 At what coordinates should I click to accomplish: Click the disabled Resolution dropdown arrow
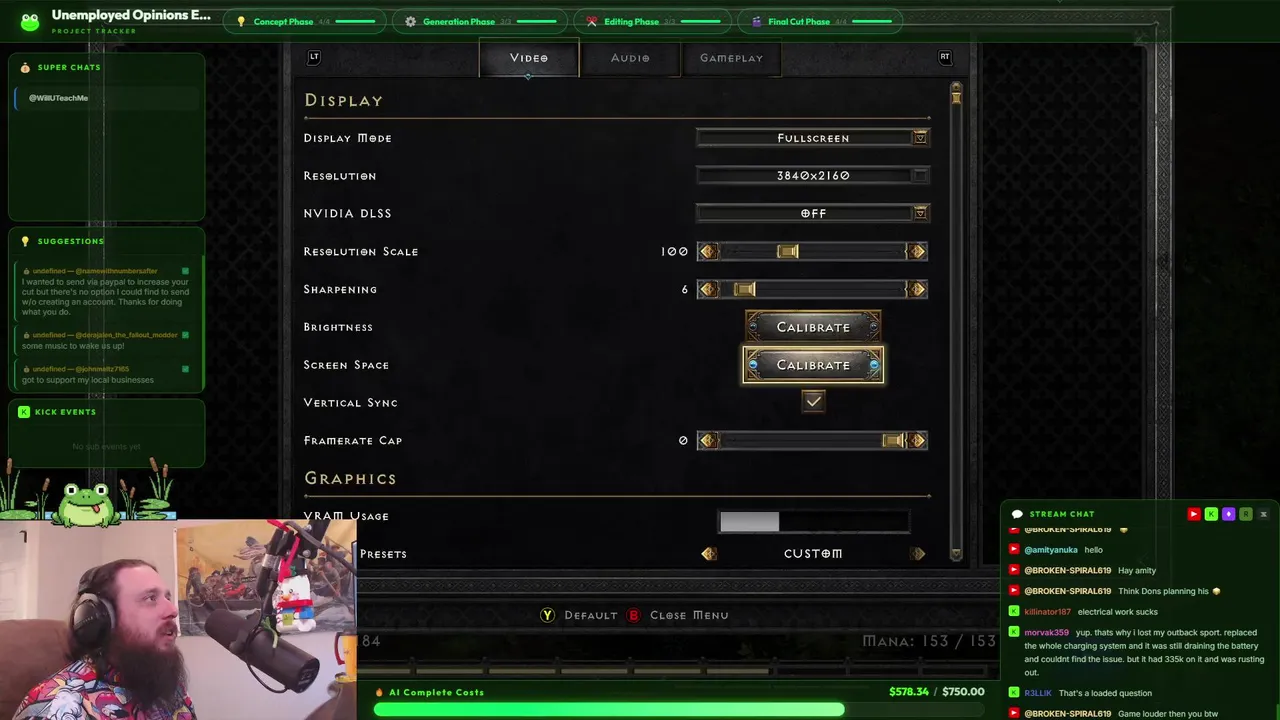(920, 176)
